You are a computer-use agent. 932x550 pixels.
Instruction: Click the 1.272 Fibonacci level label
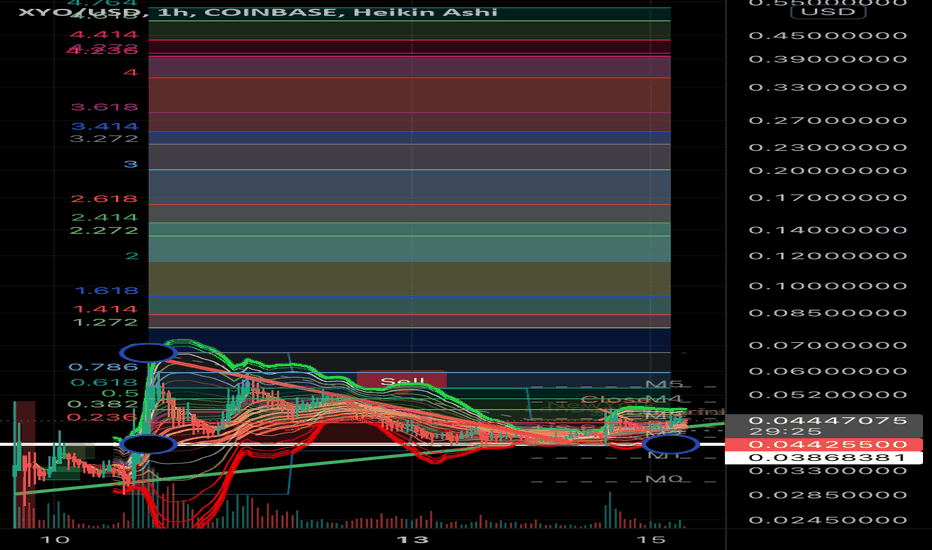(x=105, y=322)
